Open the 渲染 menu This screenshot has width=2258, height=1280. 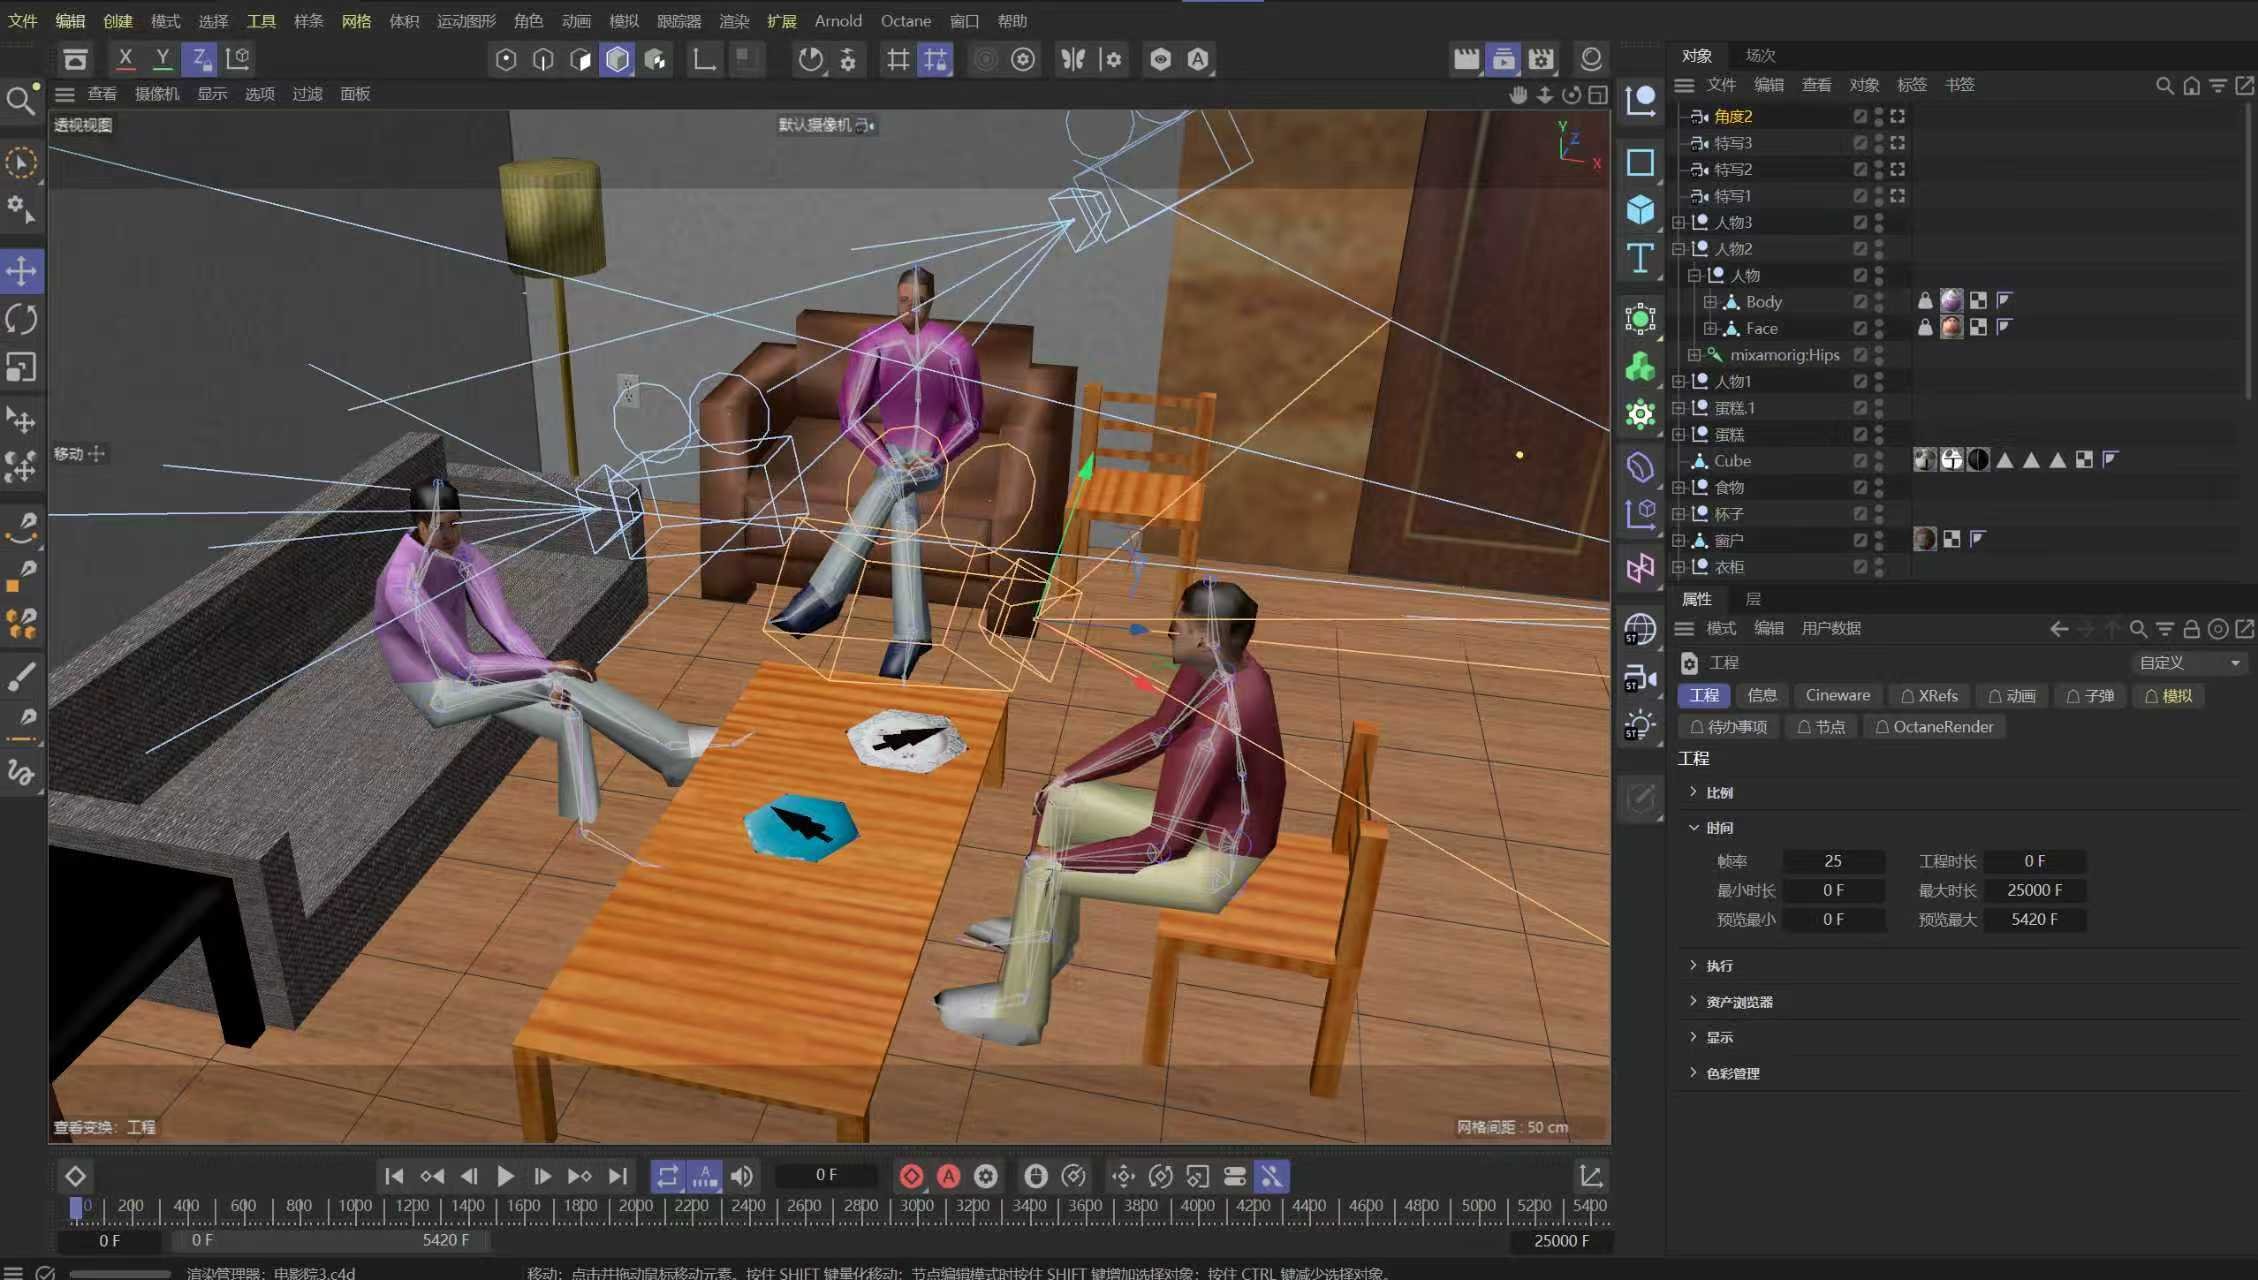(733, 21)
